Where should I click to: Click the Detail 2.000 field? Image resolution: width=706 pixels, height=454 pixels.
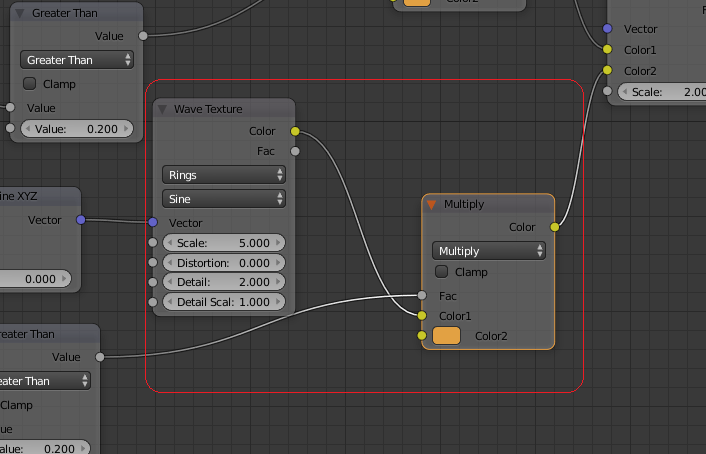pyautogui.click(x=224, y=282)
